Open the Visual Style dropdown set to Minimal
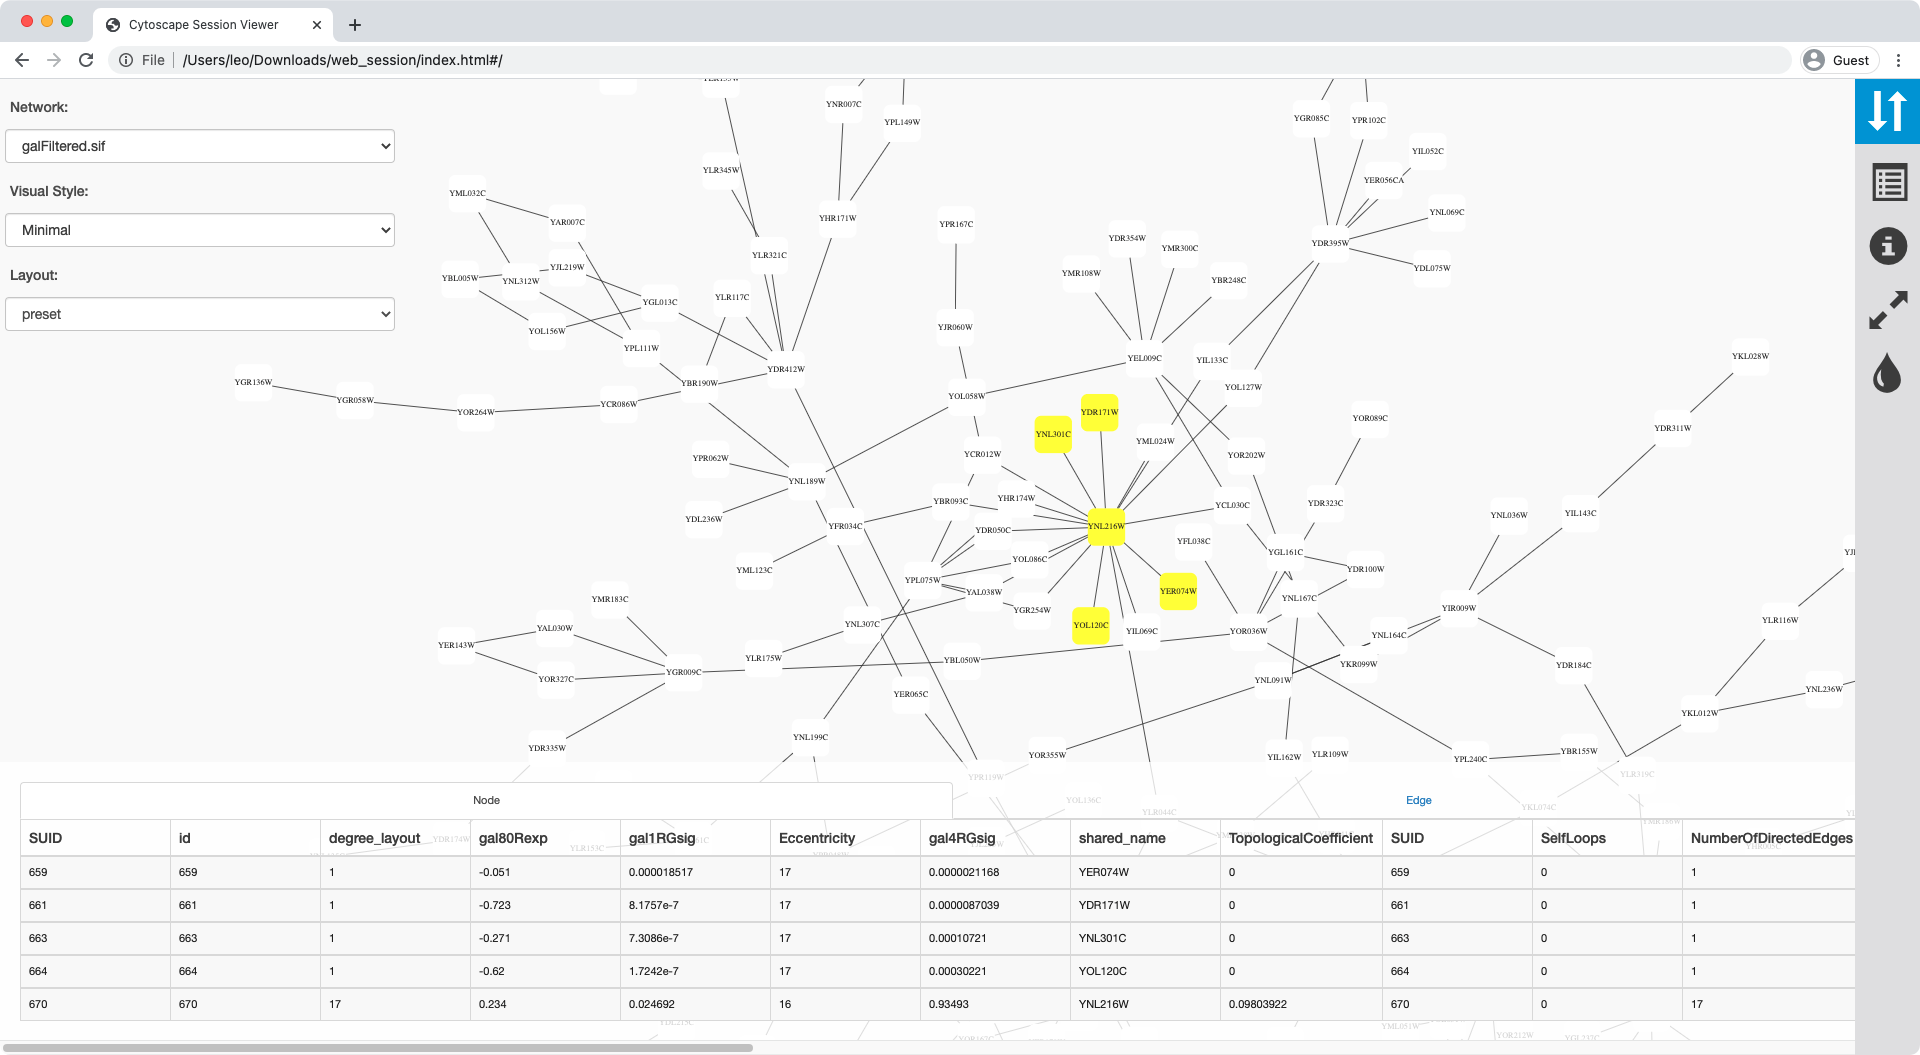This screenshot has width=1920, height=1055. [x=200, y=230]
